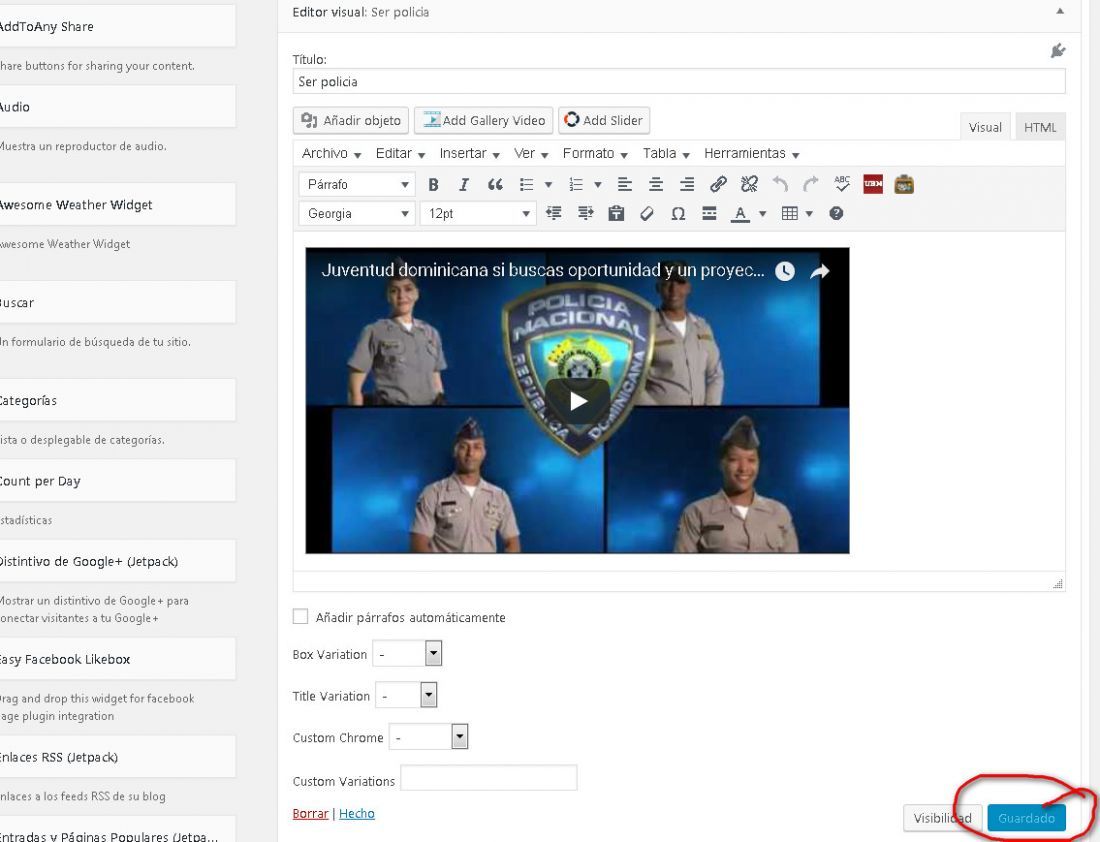The width and height of the screenshot is (1100, 842).
Task: Click the briefcase toolbar icon
Action: 904,184
